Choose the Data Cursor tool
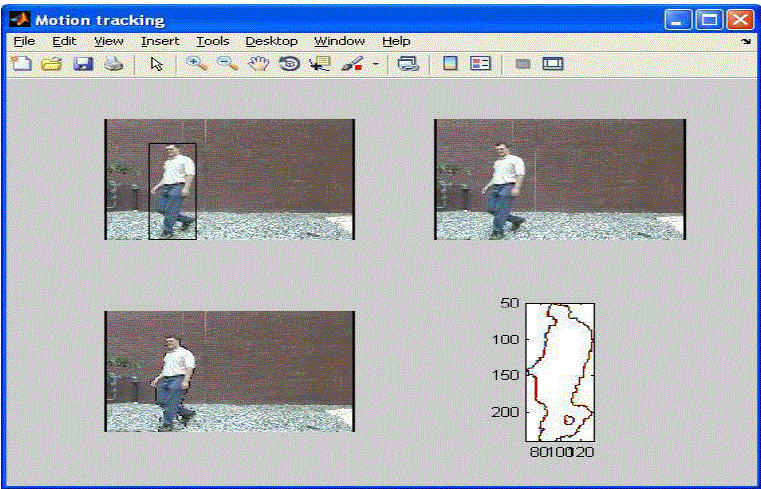This screenshot has height=489, width=761. click(320, 64)
